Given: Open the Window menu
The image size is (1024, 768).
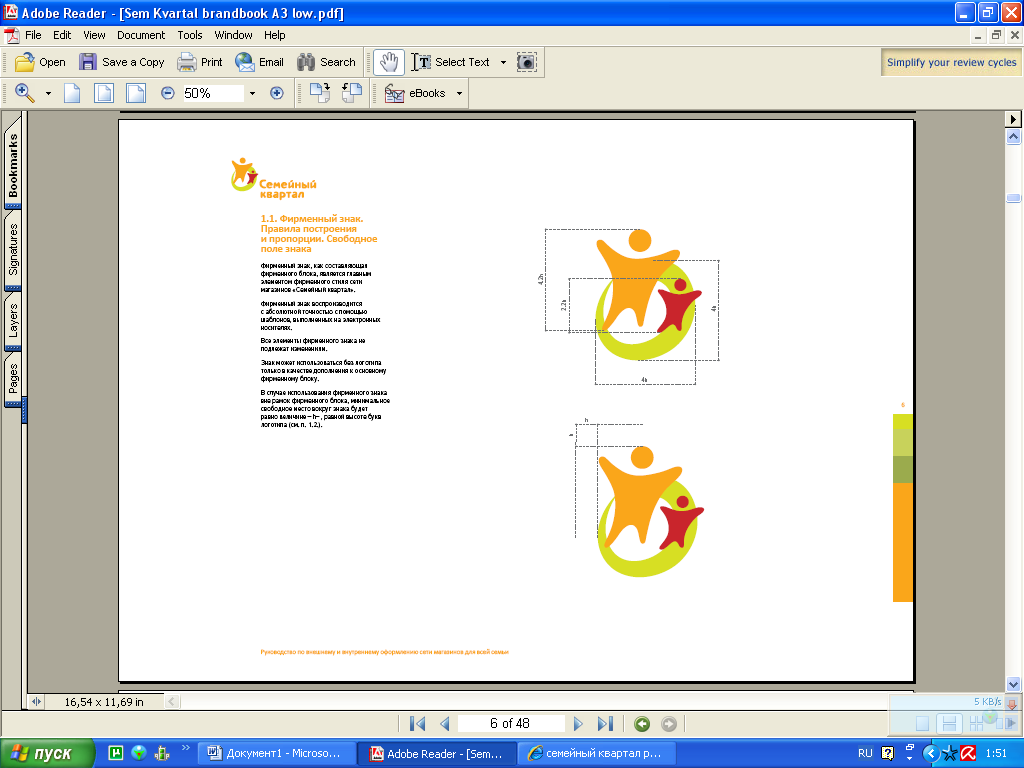Looking at the screenshot, I should tap(233, 35).
